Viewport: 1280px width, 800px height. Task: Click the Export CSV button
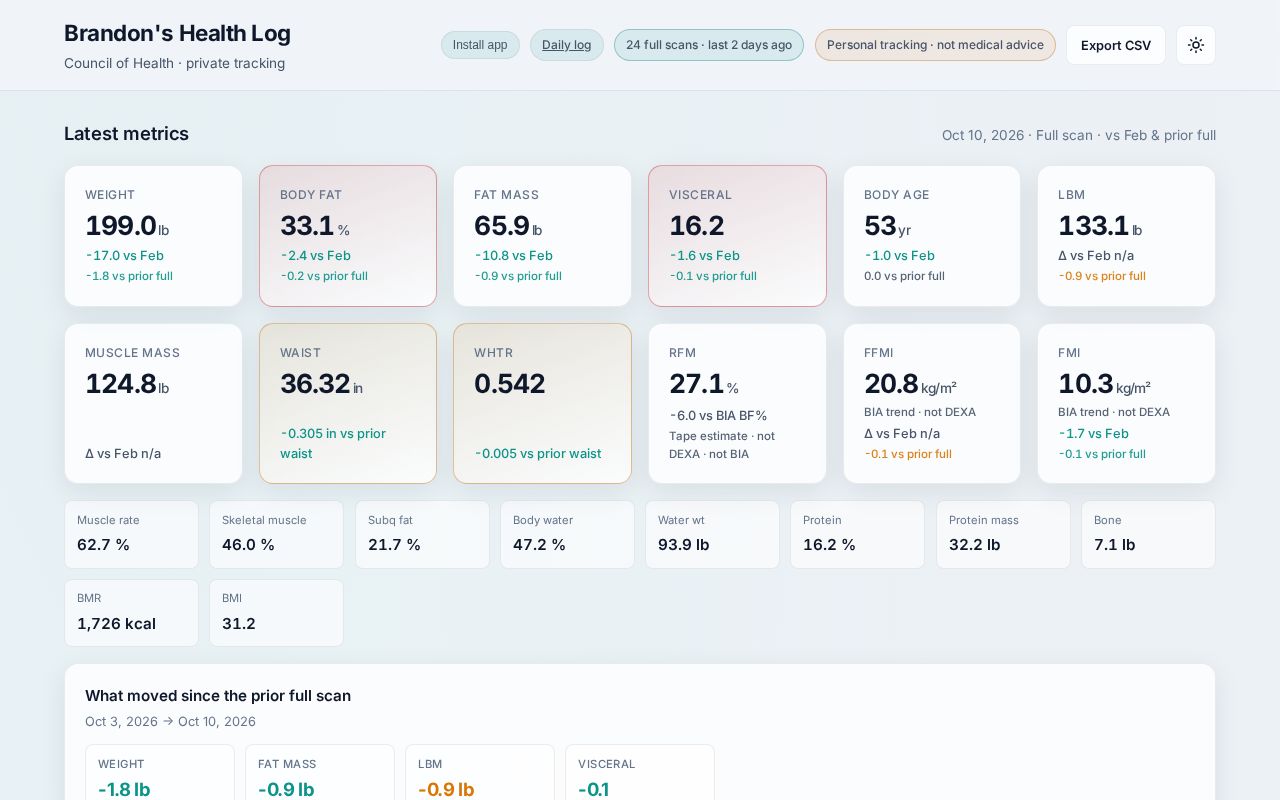pos(1116,45)
